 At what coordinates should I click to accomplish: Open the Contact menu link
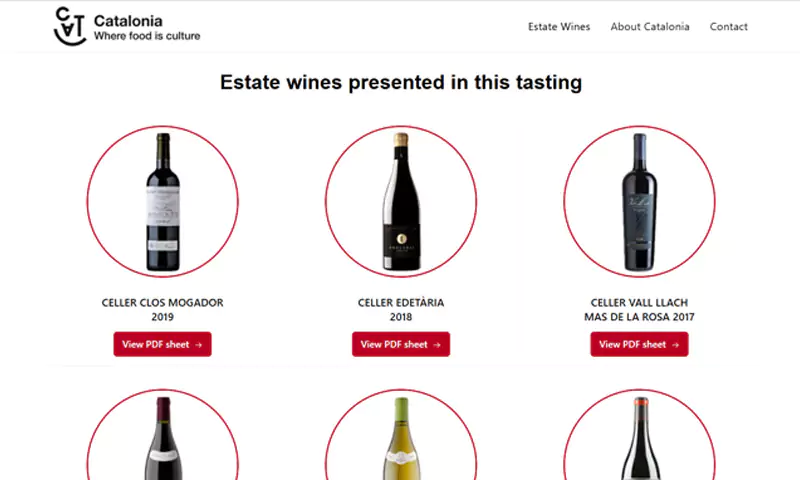coord(728,27)
